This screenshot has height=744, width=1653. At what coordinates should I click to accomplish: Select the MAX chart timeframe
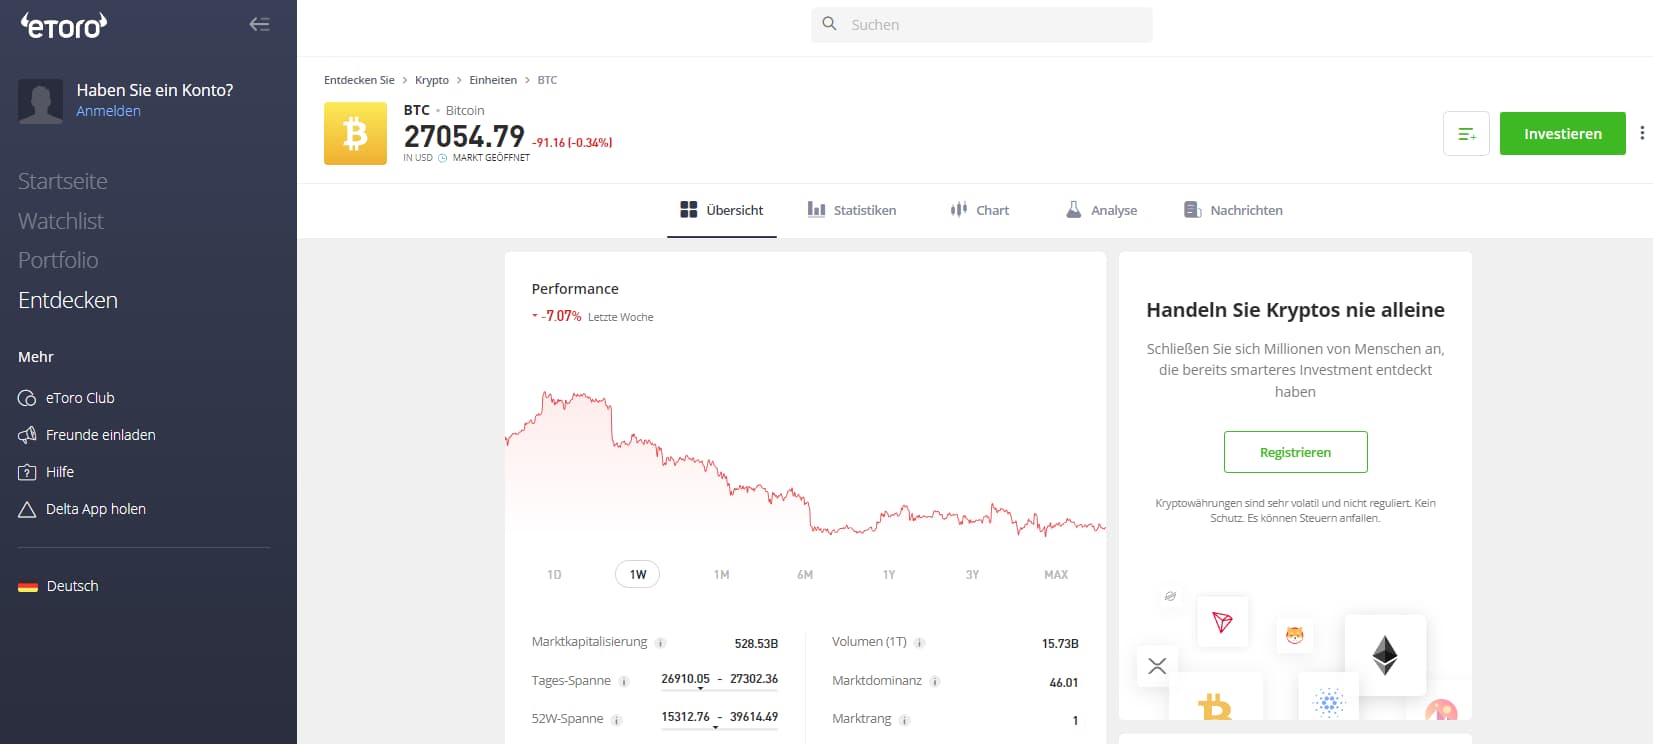tap(1056, 575)
